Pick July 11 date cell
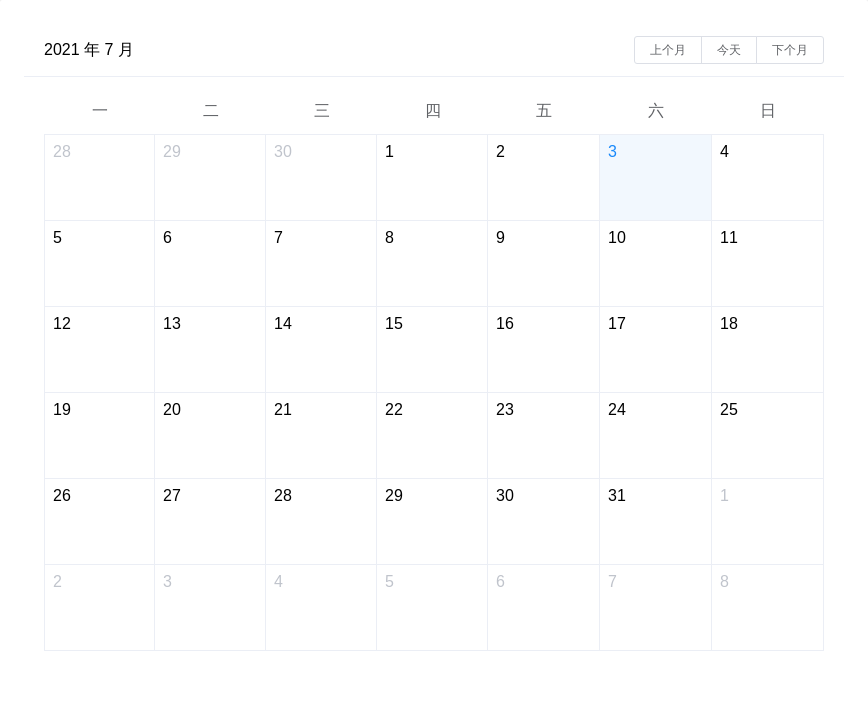Screen dimensions: 868x710 (767, 263)
